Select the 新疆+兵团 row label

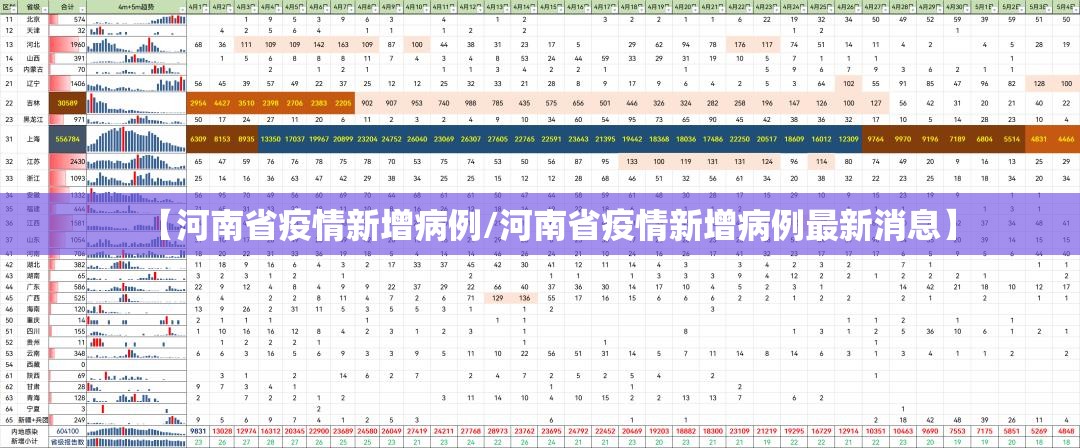tap(34, 420)
